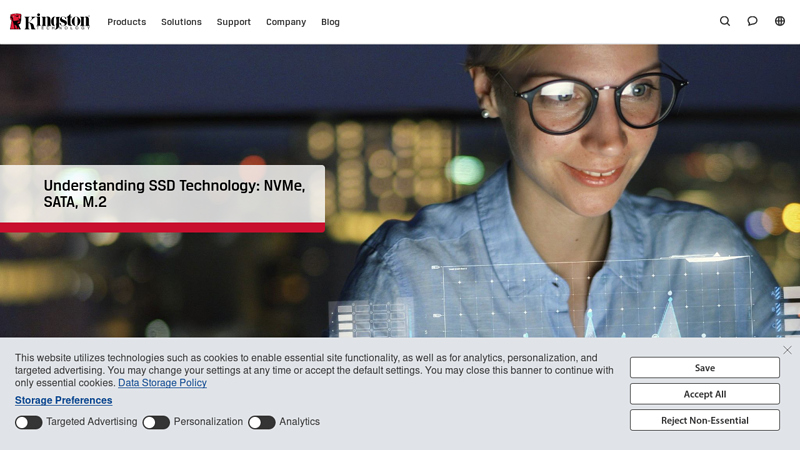
Task: Go to the Blog menu item
Action: pyautogui.click(x=330, y=22)
